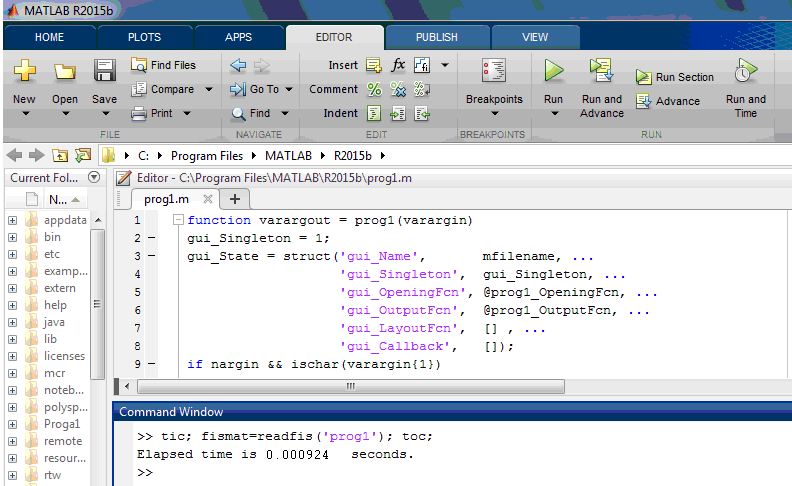Screen dimensions: 792x486
Task: Switch to the PLOTS ribbon tab
Action: coord(144,37)
